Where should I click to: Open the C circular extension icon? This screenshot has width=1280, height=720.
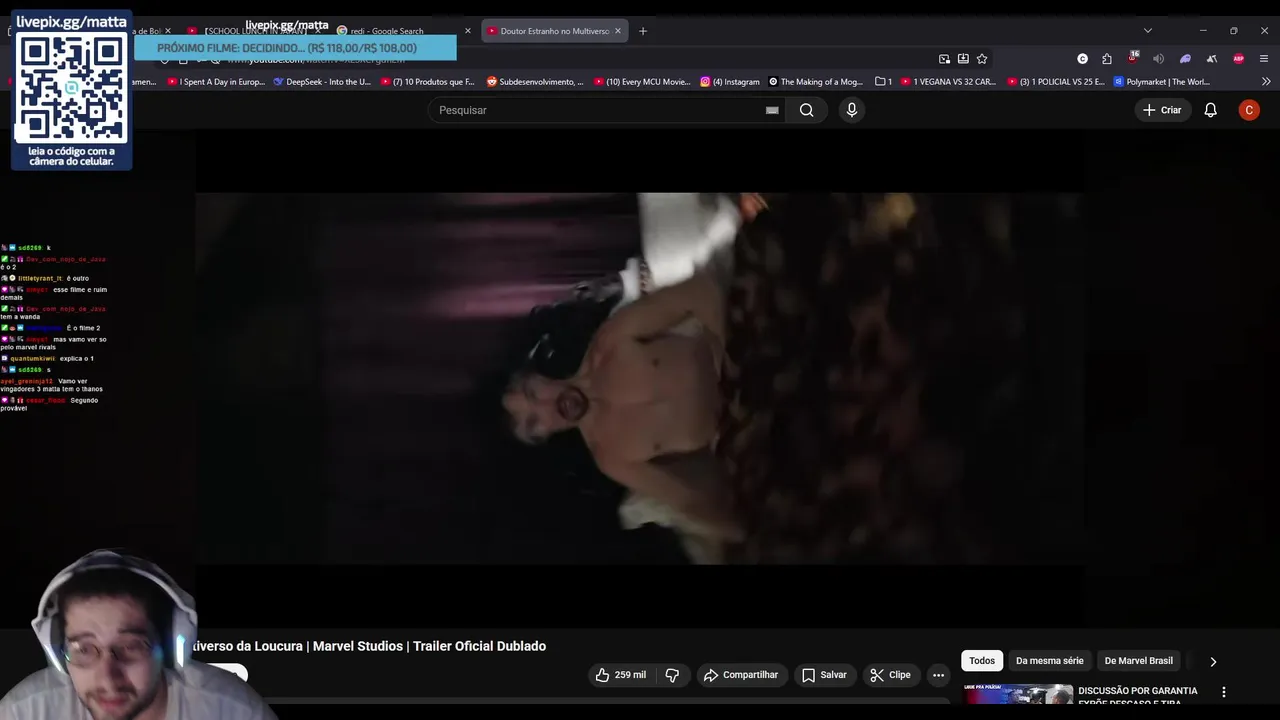[x=1082, y=59]
